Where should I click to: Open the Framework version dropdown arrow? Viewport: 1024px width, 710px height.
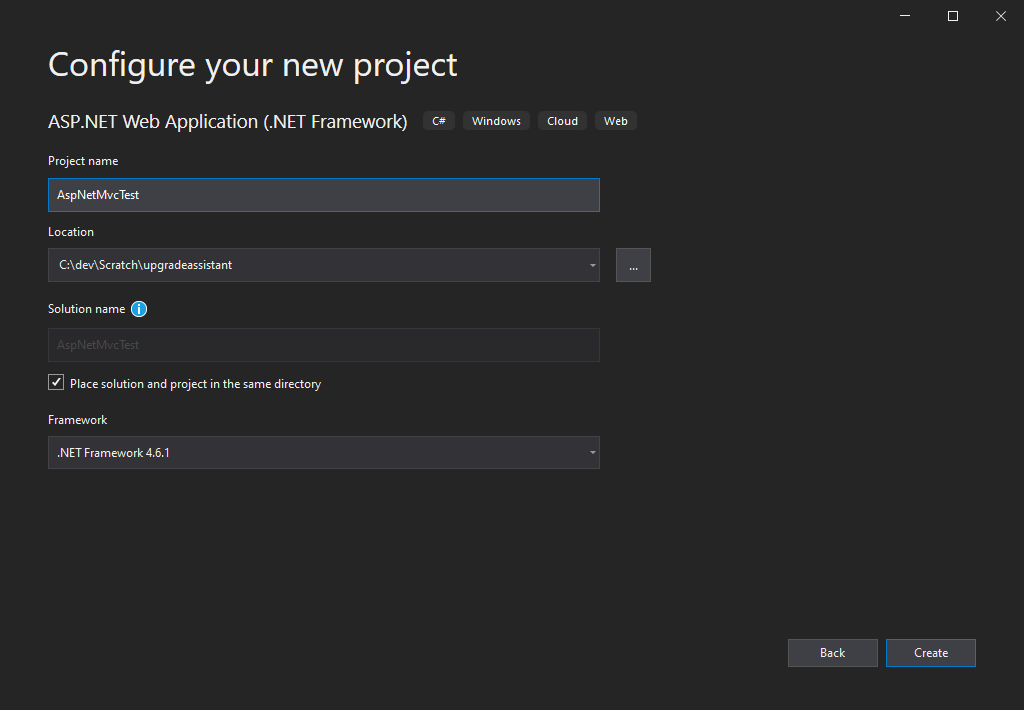tap(592, 453)
